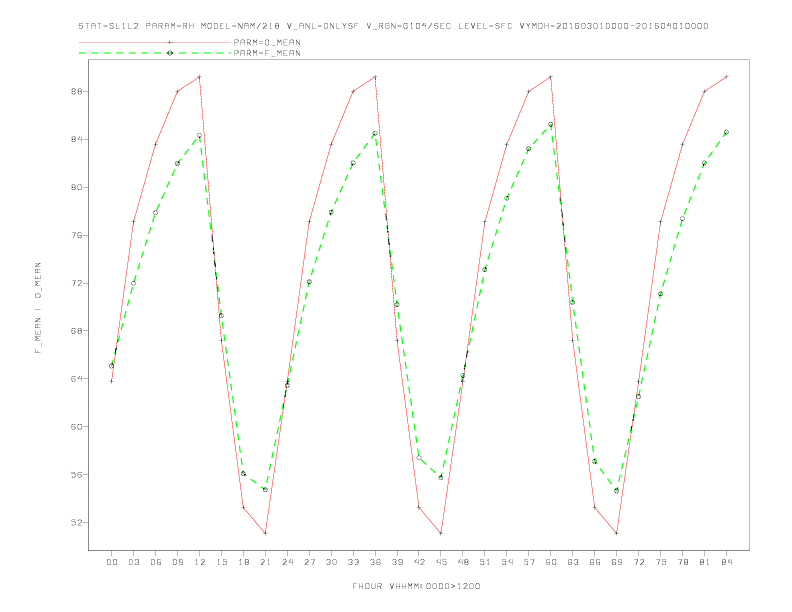Select the PARAM=RH text in the chart title
Image resolution: width=792 pixels, height=612 pixels.
tap(170, 26)
